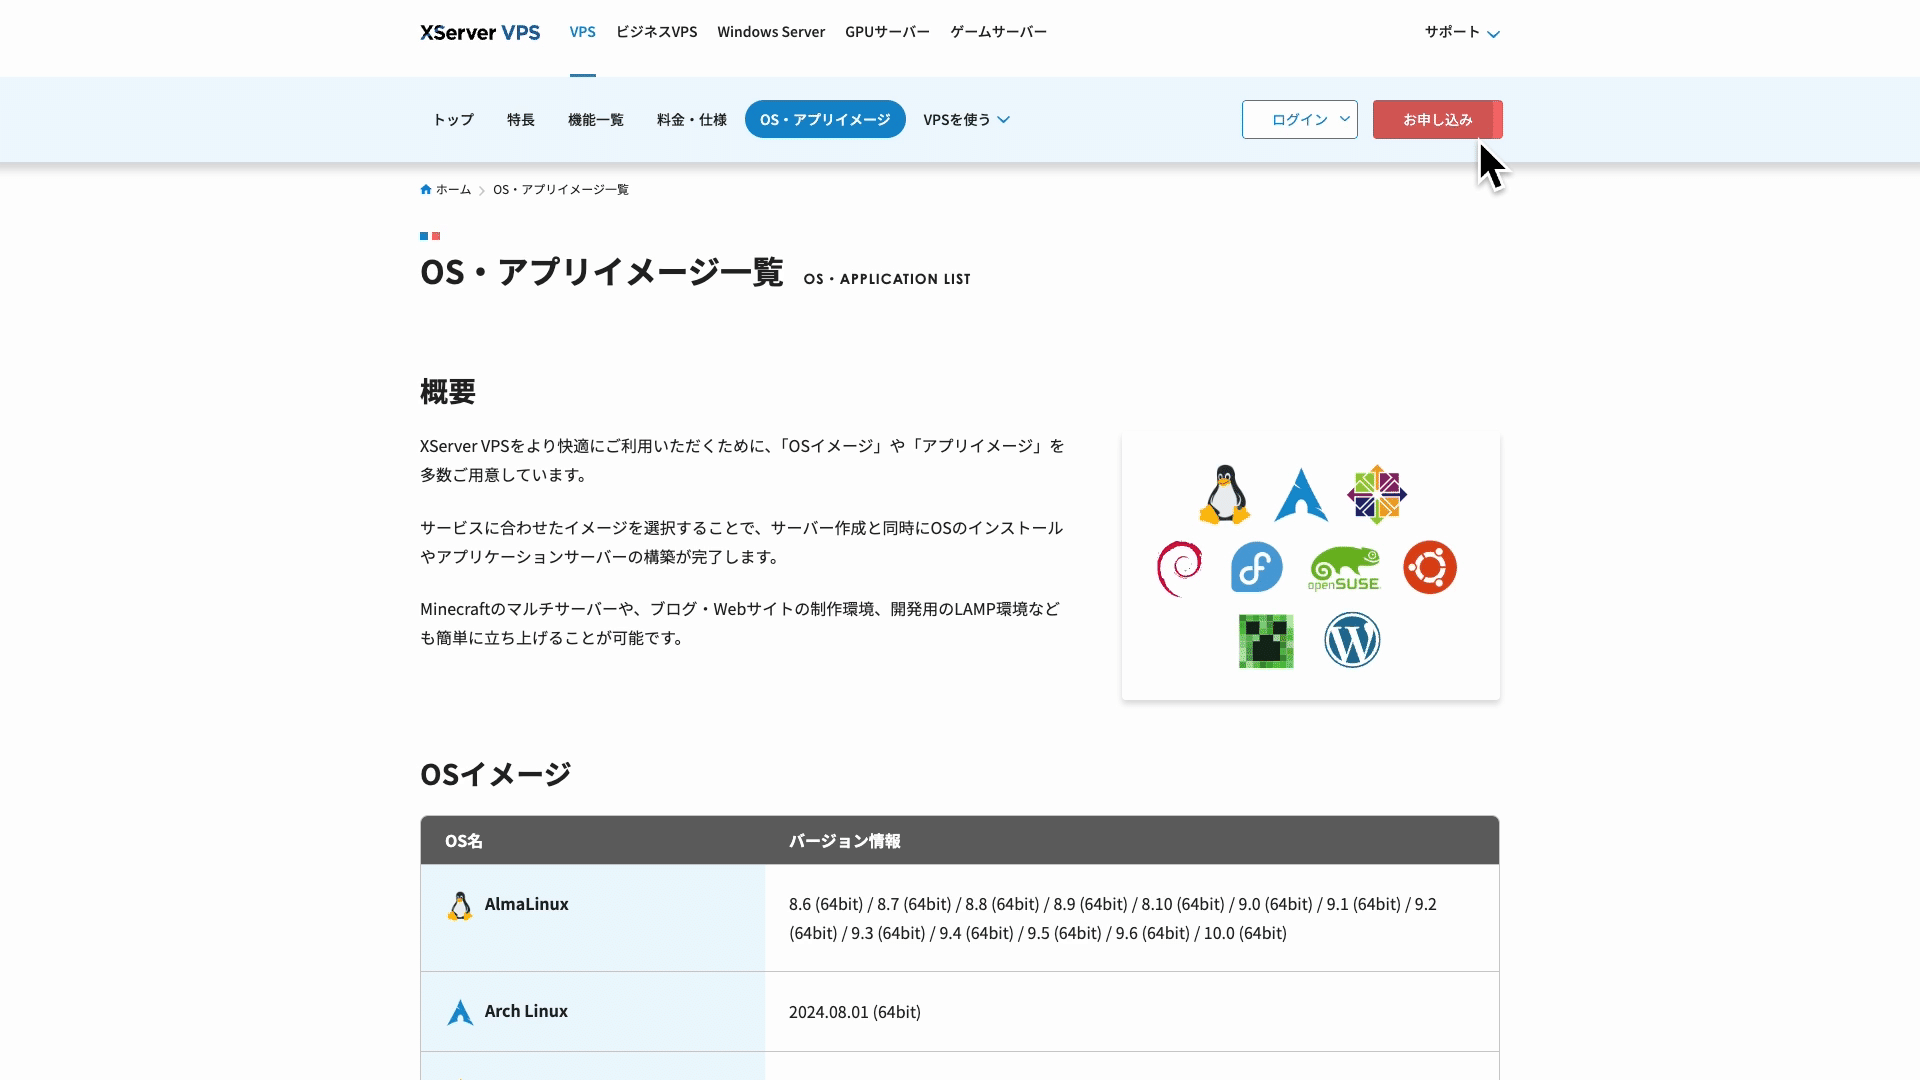The width and height of the screenshot is (1920, 1080).
Task: Click the Ubuntu logo in overview panel
Action: 1429,567
